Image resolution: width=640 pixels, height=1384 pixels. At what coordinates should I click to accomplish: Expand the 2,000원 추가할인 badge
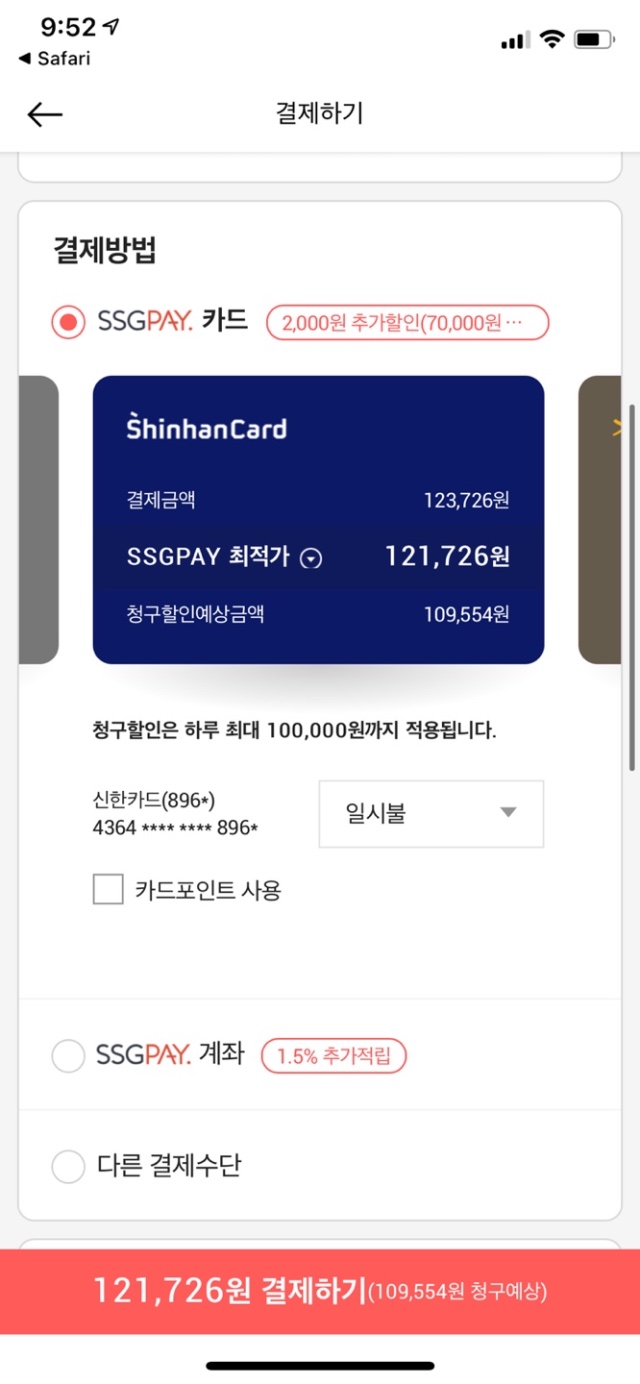(408, 323)
